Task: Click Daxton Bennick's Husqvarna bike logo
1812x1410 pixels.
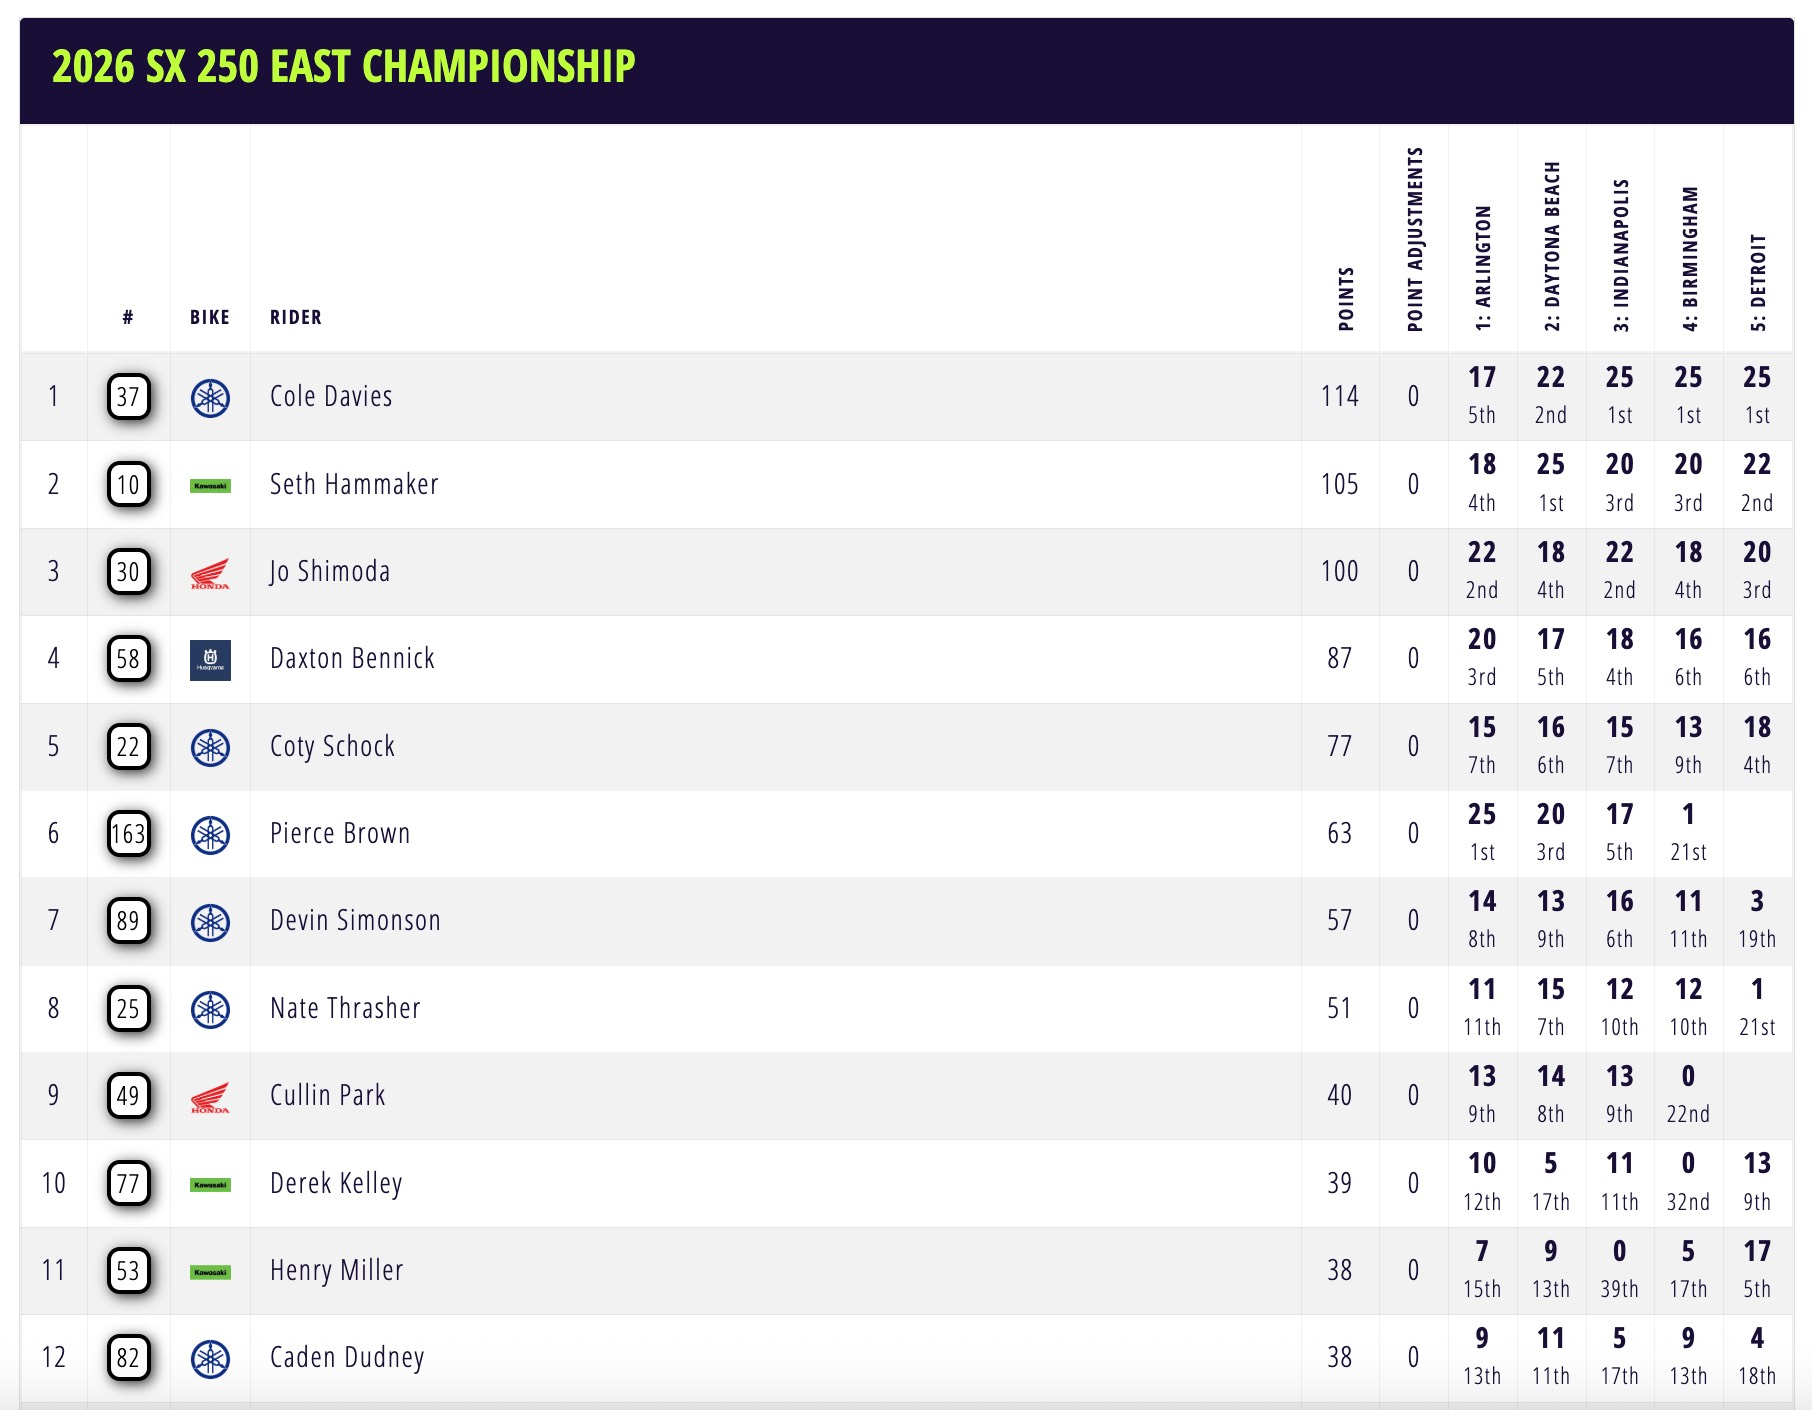Action: pyautogui.click(x=210, y=660)
